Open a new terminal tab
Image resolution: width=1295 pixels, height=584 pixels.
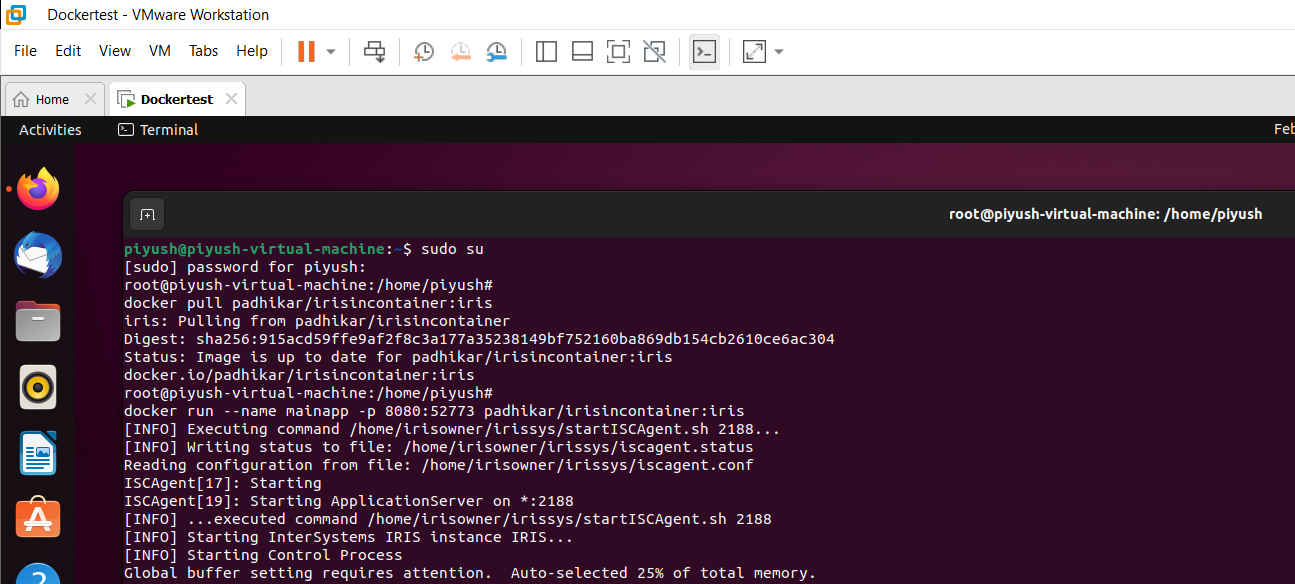(x=147, y=214)
